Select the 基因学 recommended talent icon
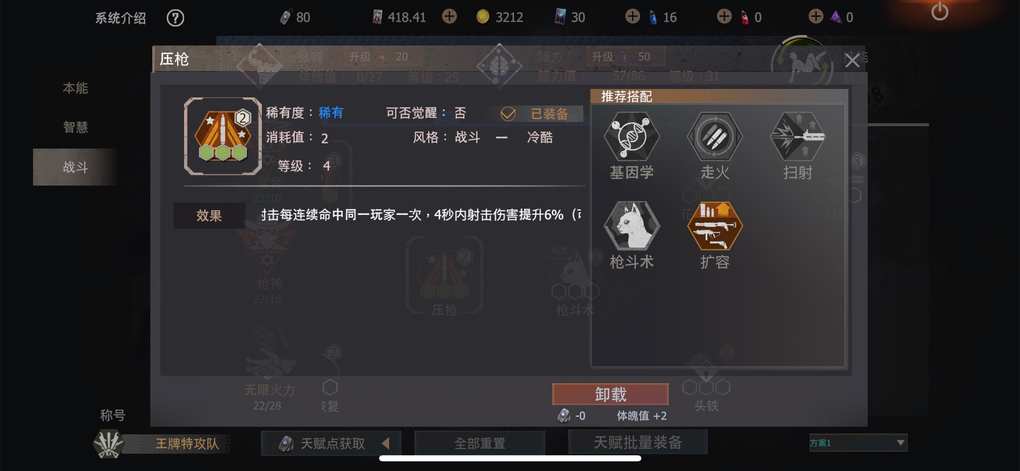1020x471 pixels. tap(631, 137)
